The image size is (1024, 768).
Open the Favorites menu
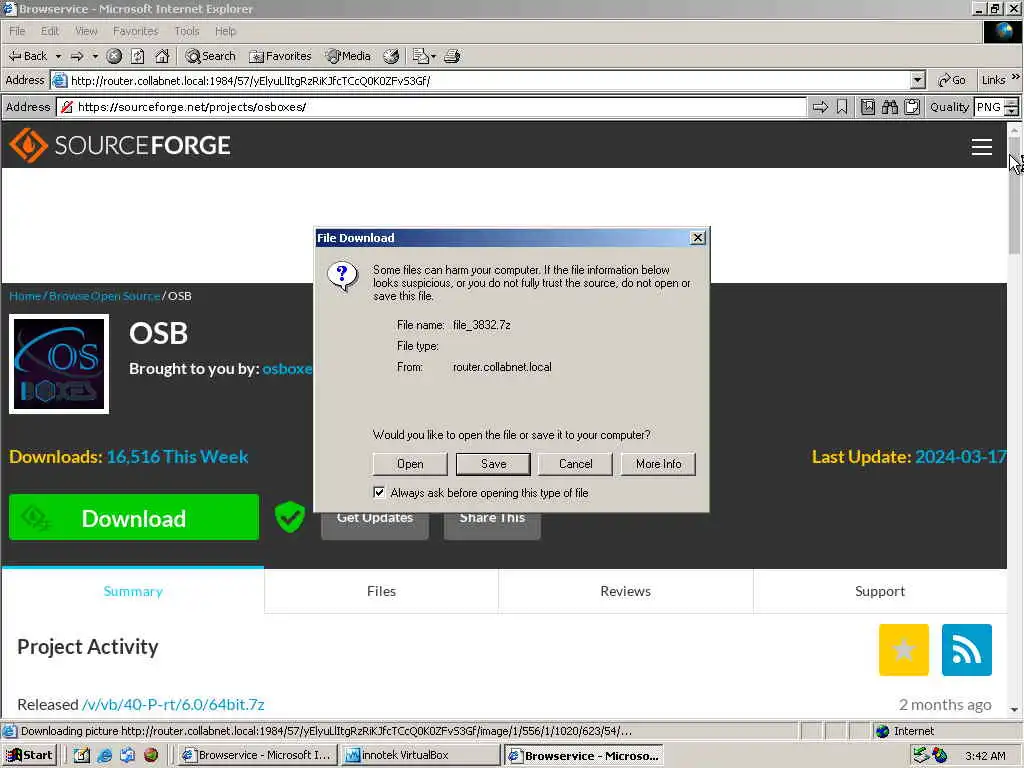[135, 31]
